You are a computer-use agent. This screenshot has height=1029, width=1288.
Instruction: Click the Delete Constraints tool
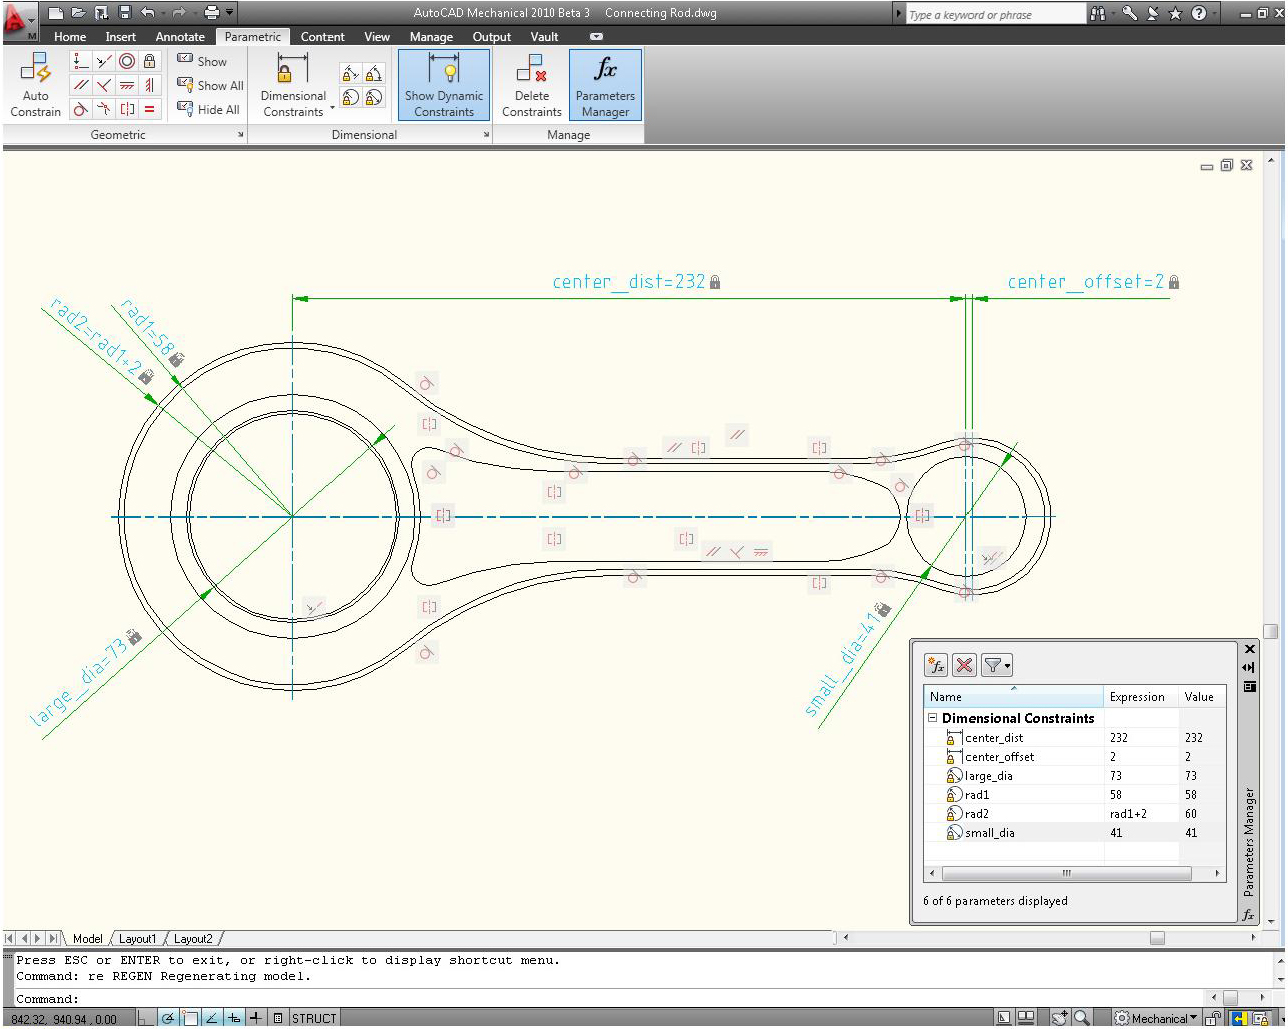(532, 86)
